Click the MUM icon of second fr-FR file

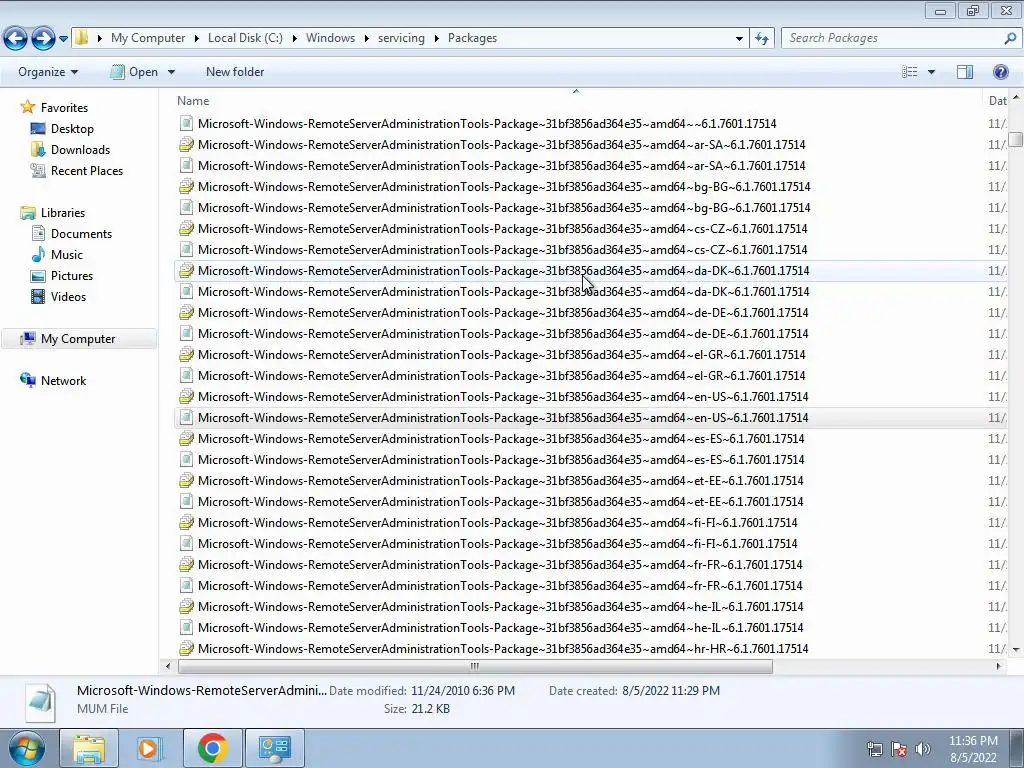tap(186, 586)
